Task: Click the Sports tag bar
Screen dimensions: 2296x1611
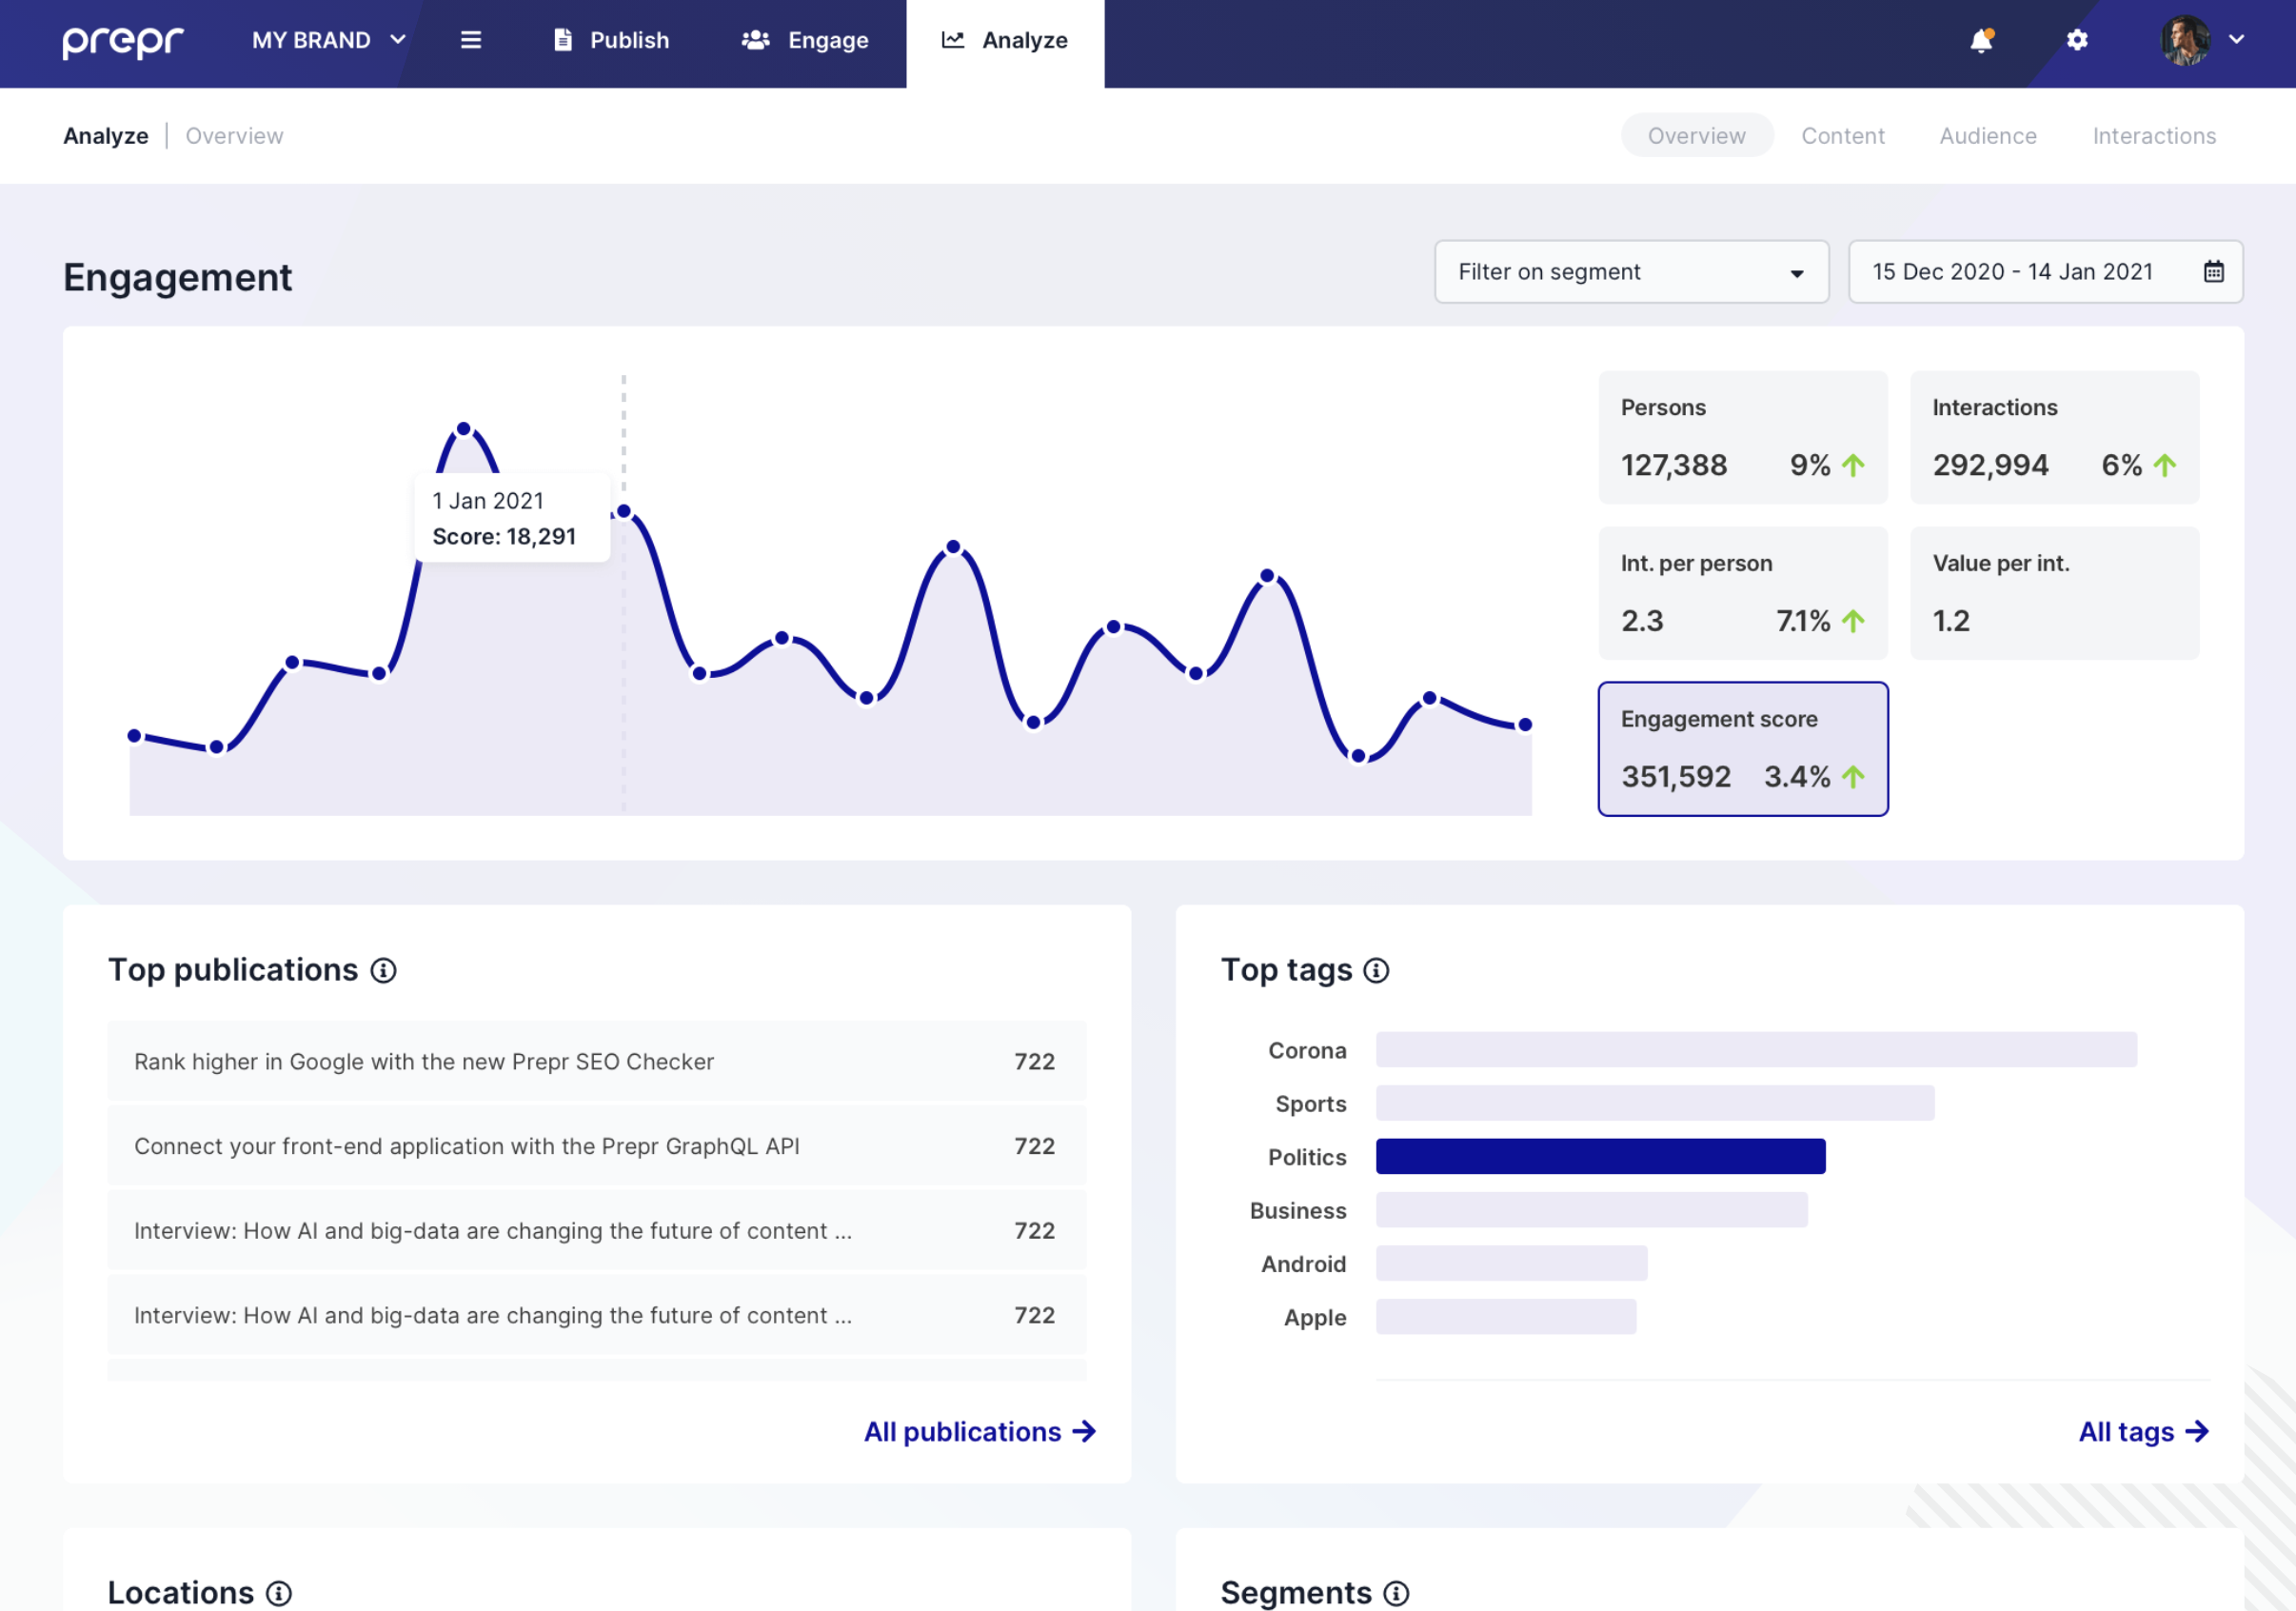Action: pos(1655,1102)
